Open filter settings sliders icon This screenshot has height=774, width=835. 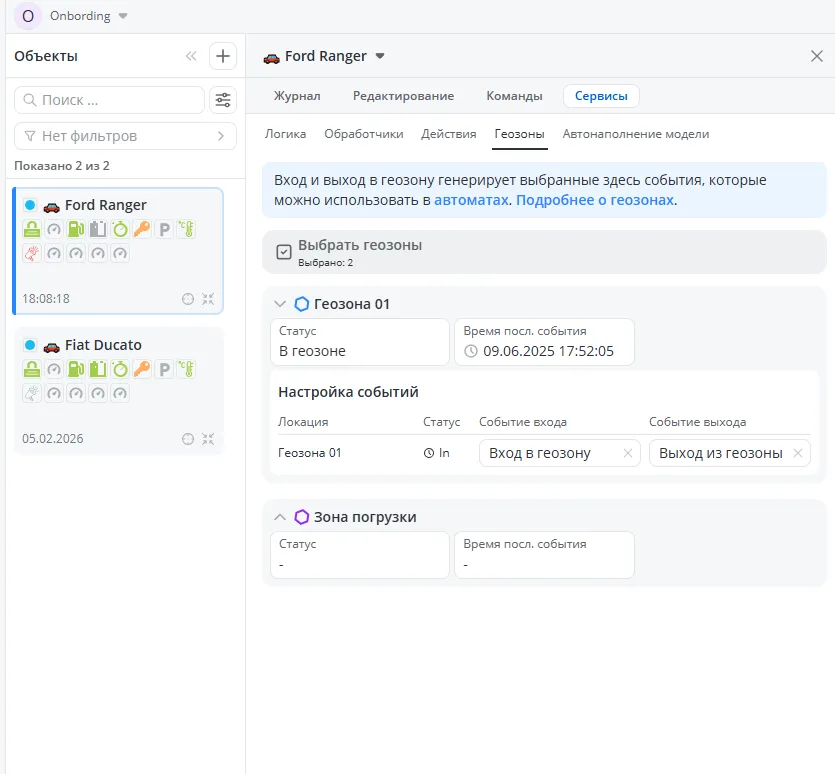[x=223, y=100]
